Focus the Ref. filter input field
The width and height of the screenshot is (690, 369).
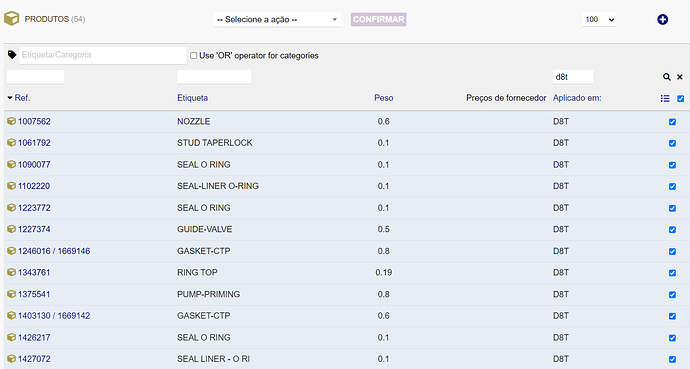click(x=36, y=77)
